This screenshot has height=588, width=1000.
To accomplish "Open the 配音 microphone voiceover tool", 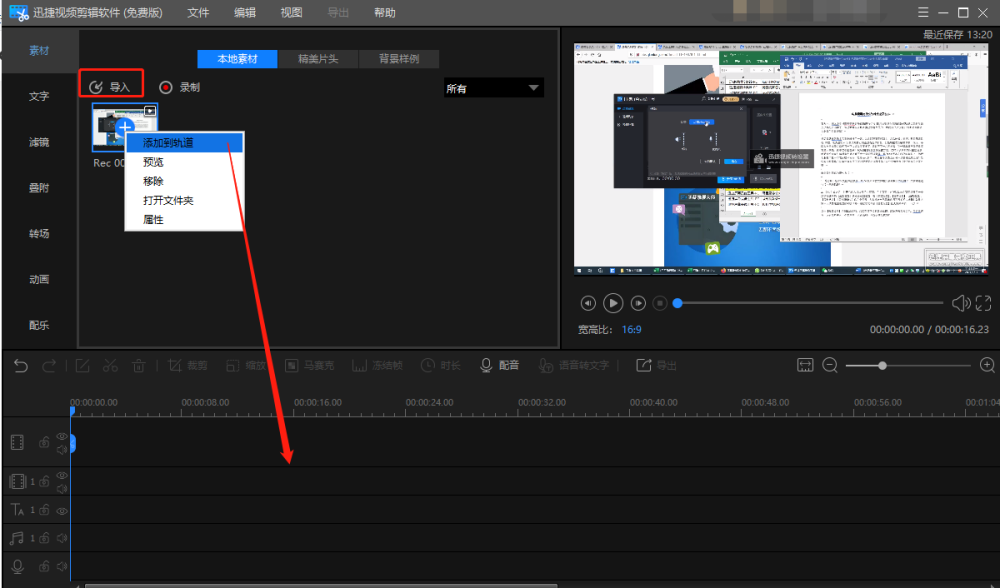I will (x=499, y=365).
